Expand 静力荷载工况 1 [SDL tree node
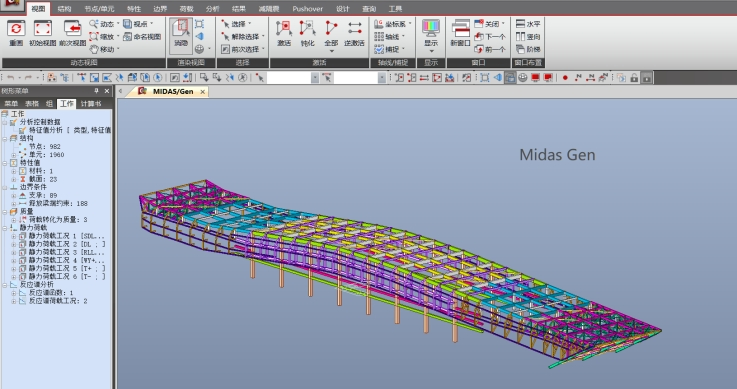 [x=14, y=236]
